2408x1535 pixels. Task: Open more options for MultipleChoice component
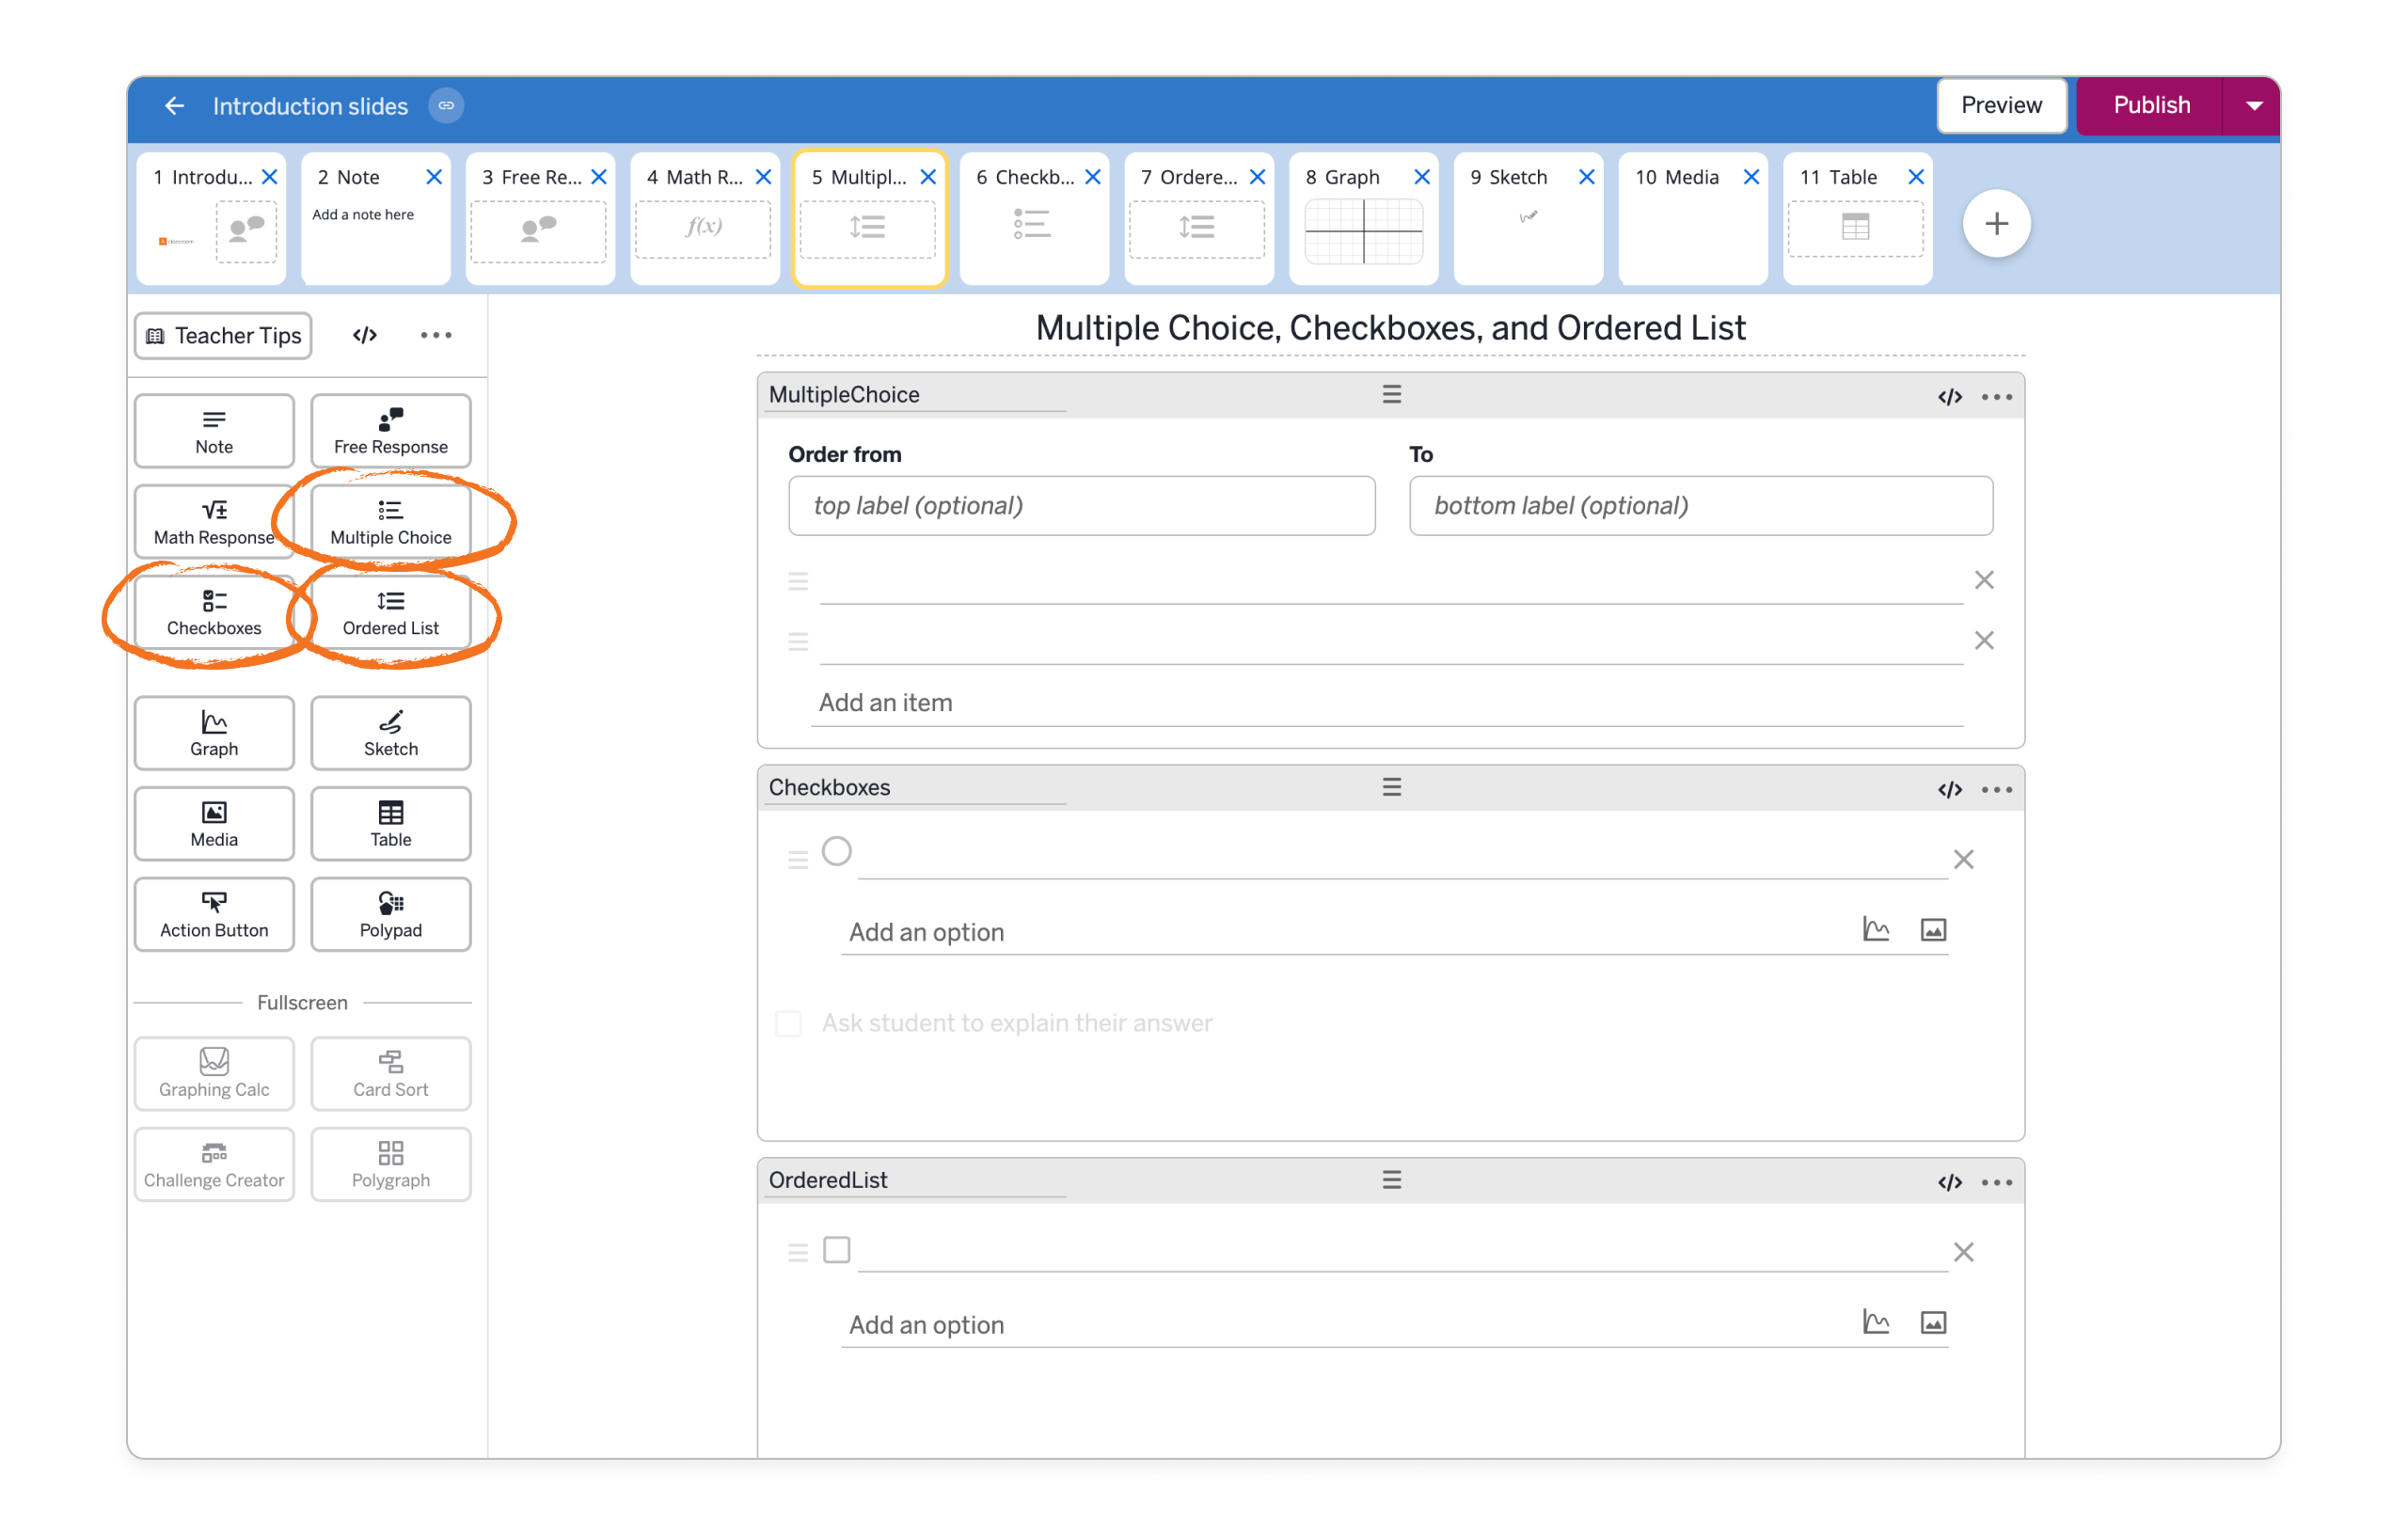[x=1997, y=397]
